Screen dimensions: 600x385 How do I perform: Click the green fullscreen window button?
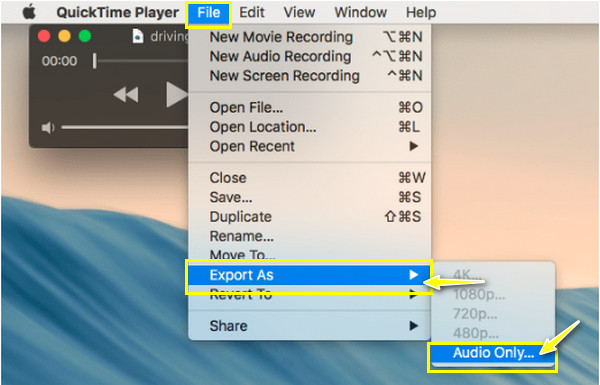(x=85, y=36)
